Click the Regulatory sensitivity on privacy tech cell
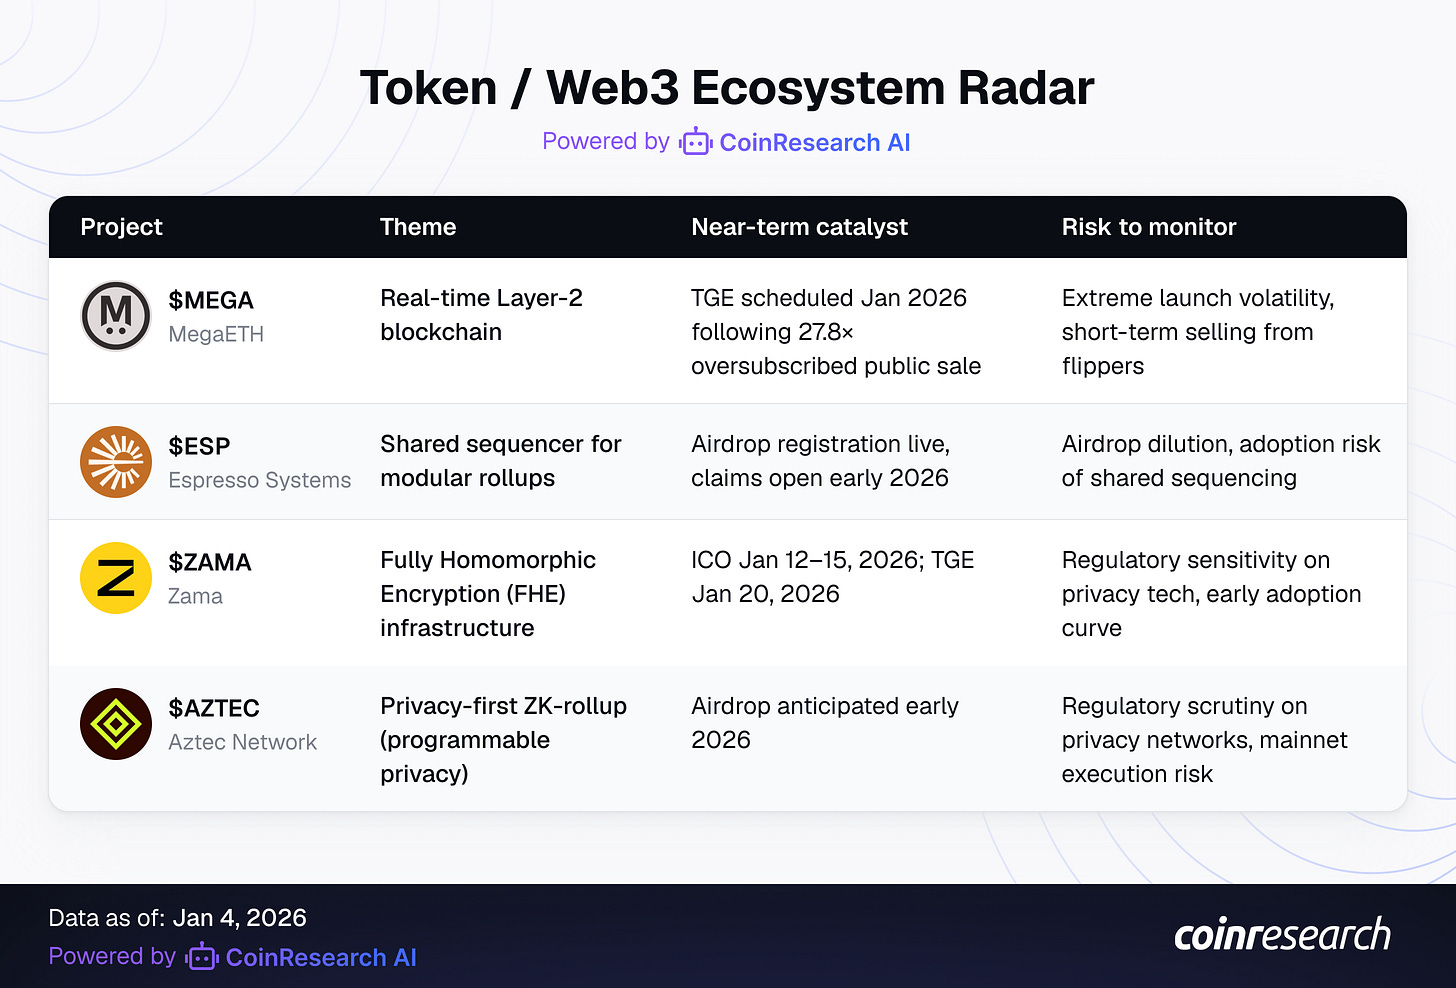The width and height of the screenshot is (1456, 988). (x=1212, y=594)
